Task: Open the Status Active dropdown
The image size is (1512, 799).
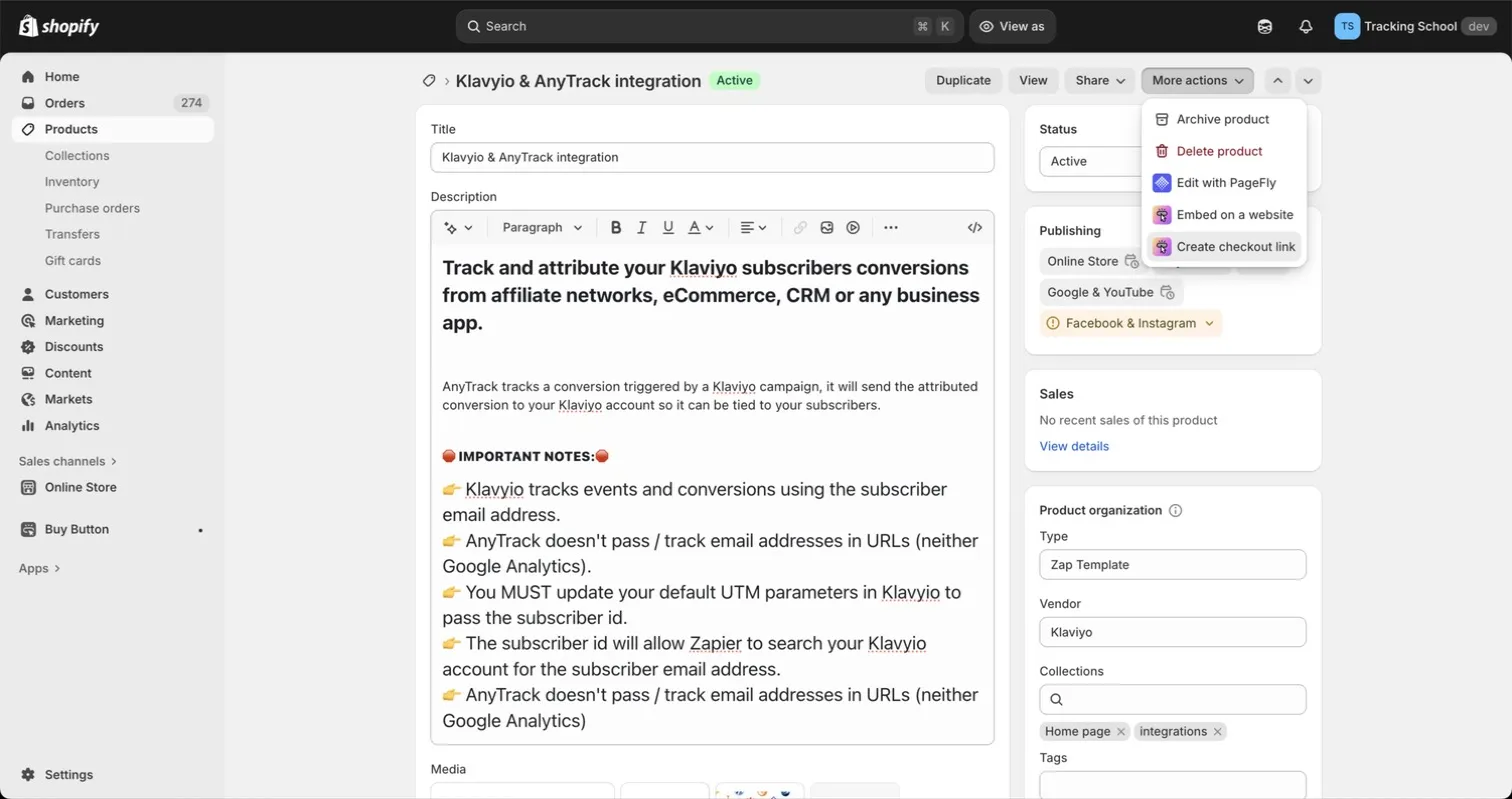Action: tap(1090, 161)
